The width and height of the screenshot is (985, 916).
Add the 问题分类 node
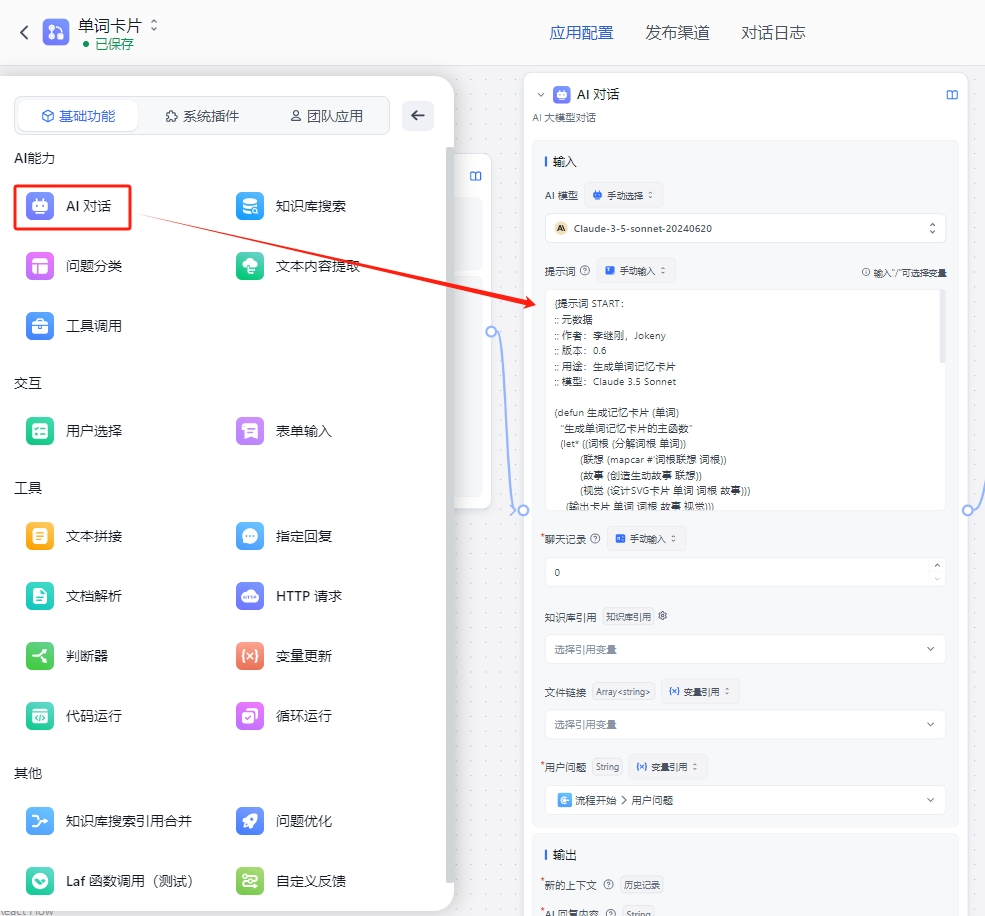(74, 266)
